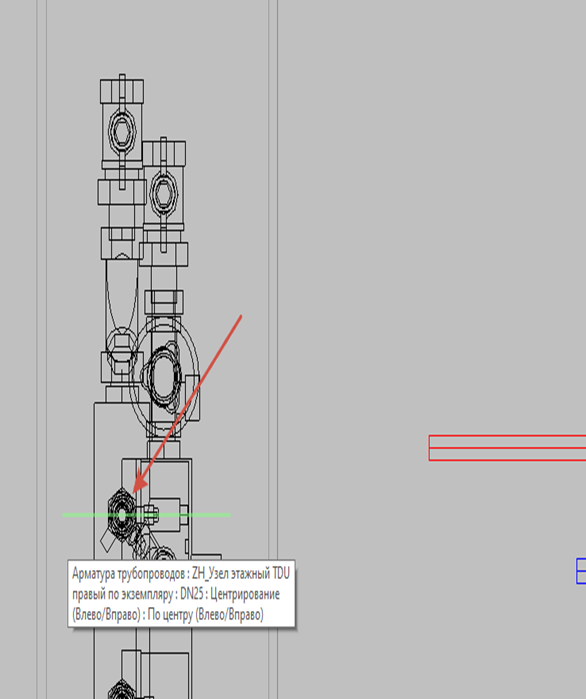Click the union nut below the top-left valve
Viewport: 586px width, 699px height.
pyautogui.click(x=122, y=193)
